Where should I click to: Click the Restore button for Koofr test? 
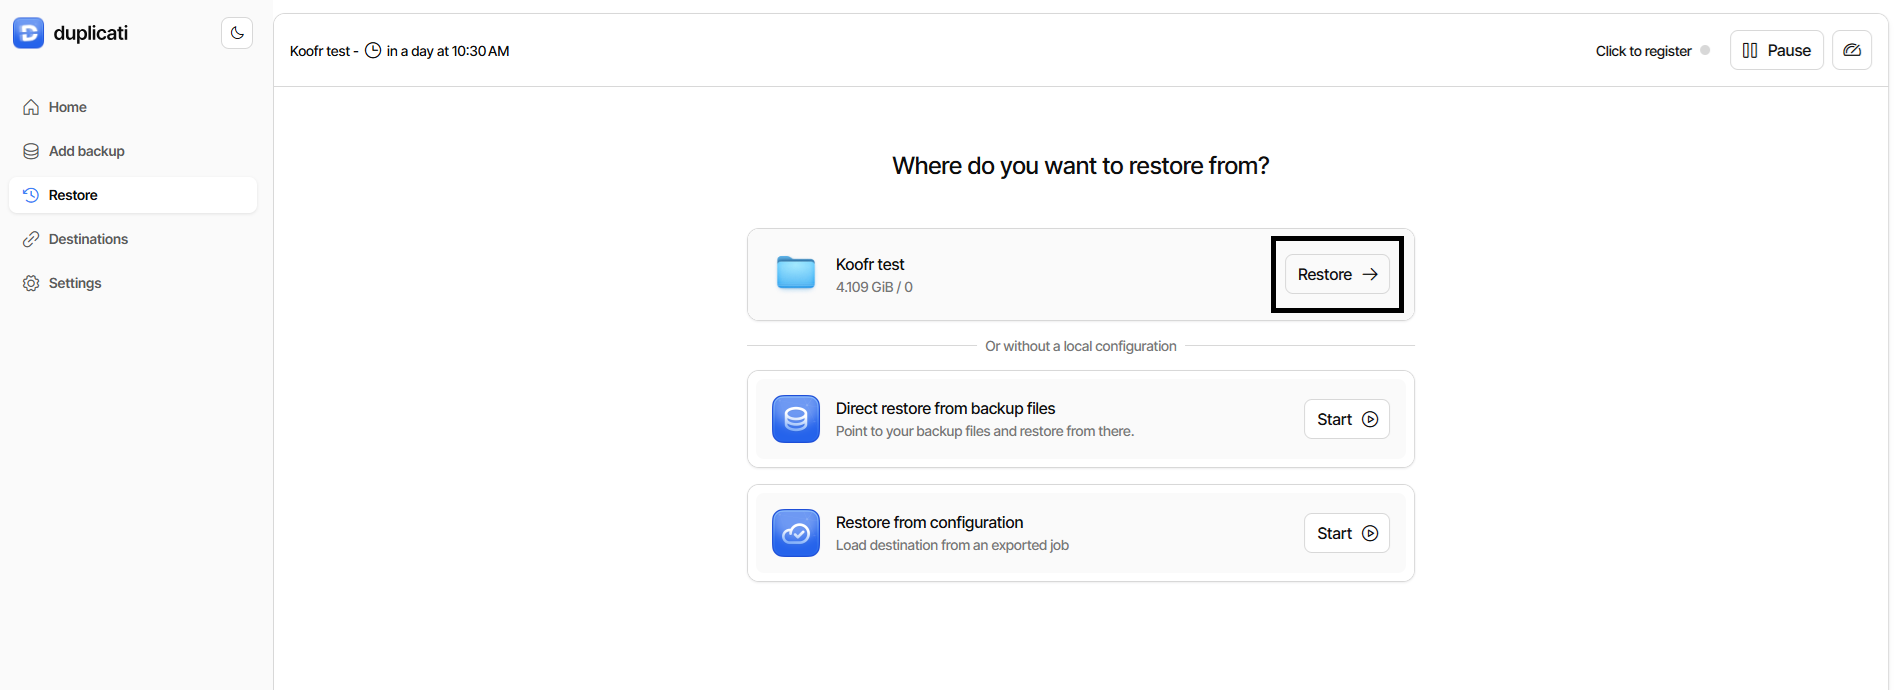[1337, 274]
